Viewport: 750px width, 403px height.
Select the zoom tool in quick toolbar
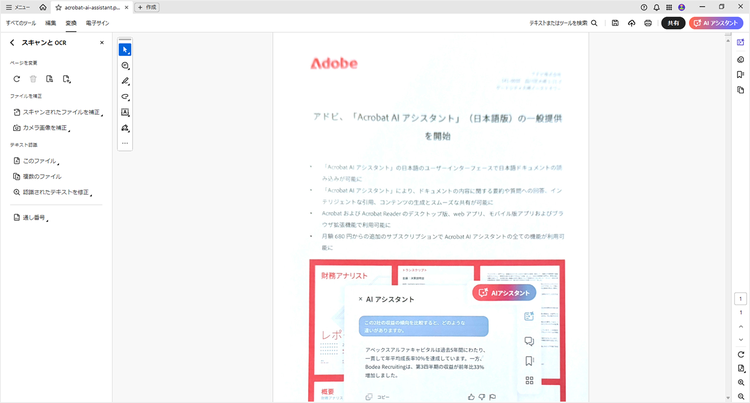[x=125, y=65]
